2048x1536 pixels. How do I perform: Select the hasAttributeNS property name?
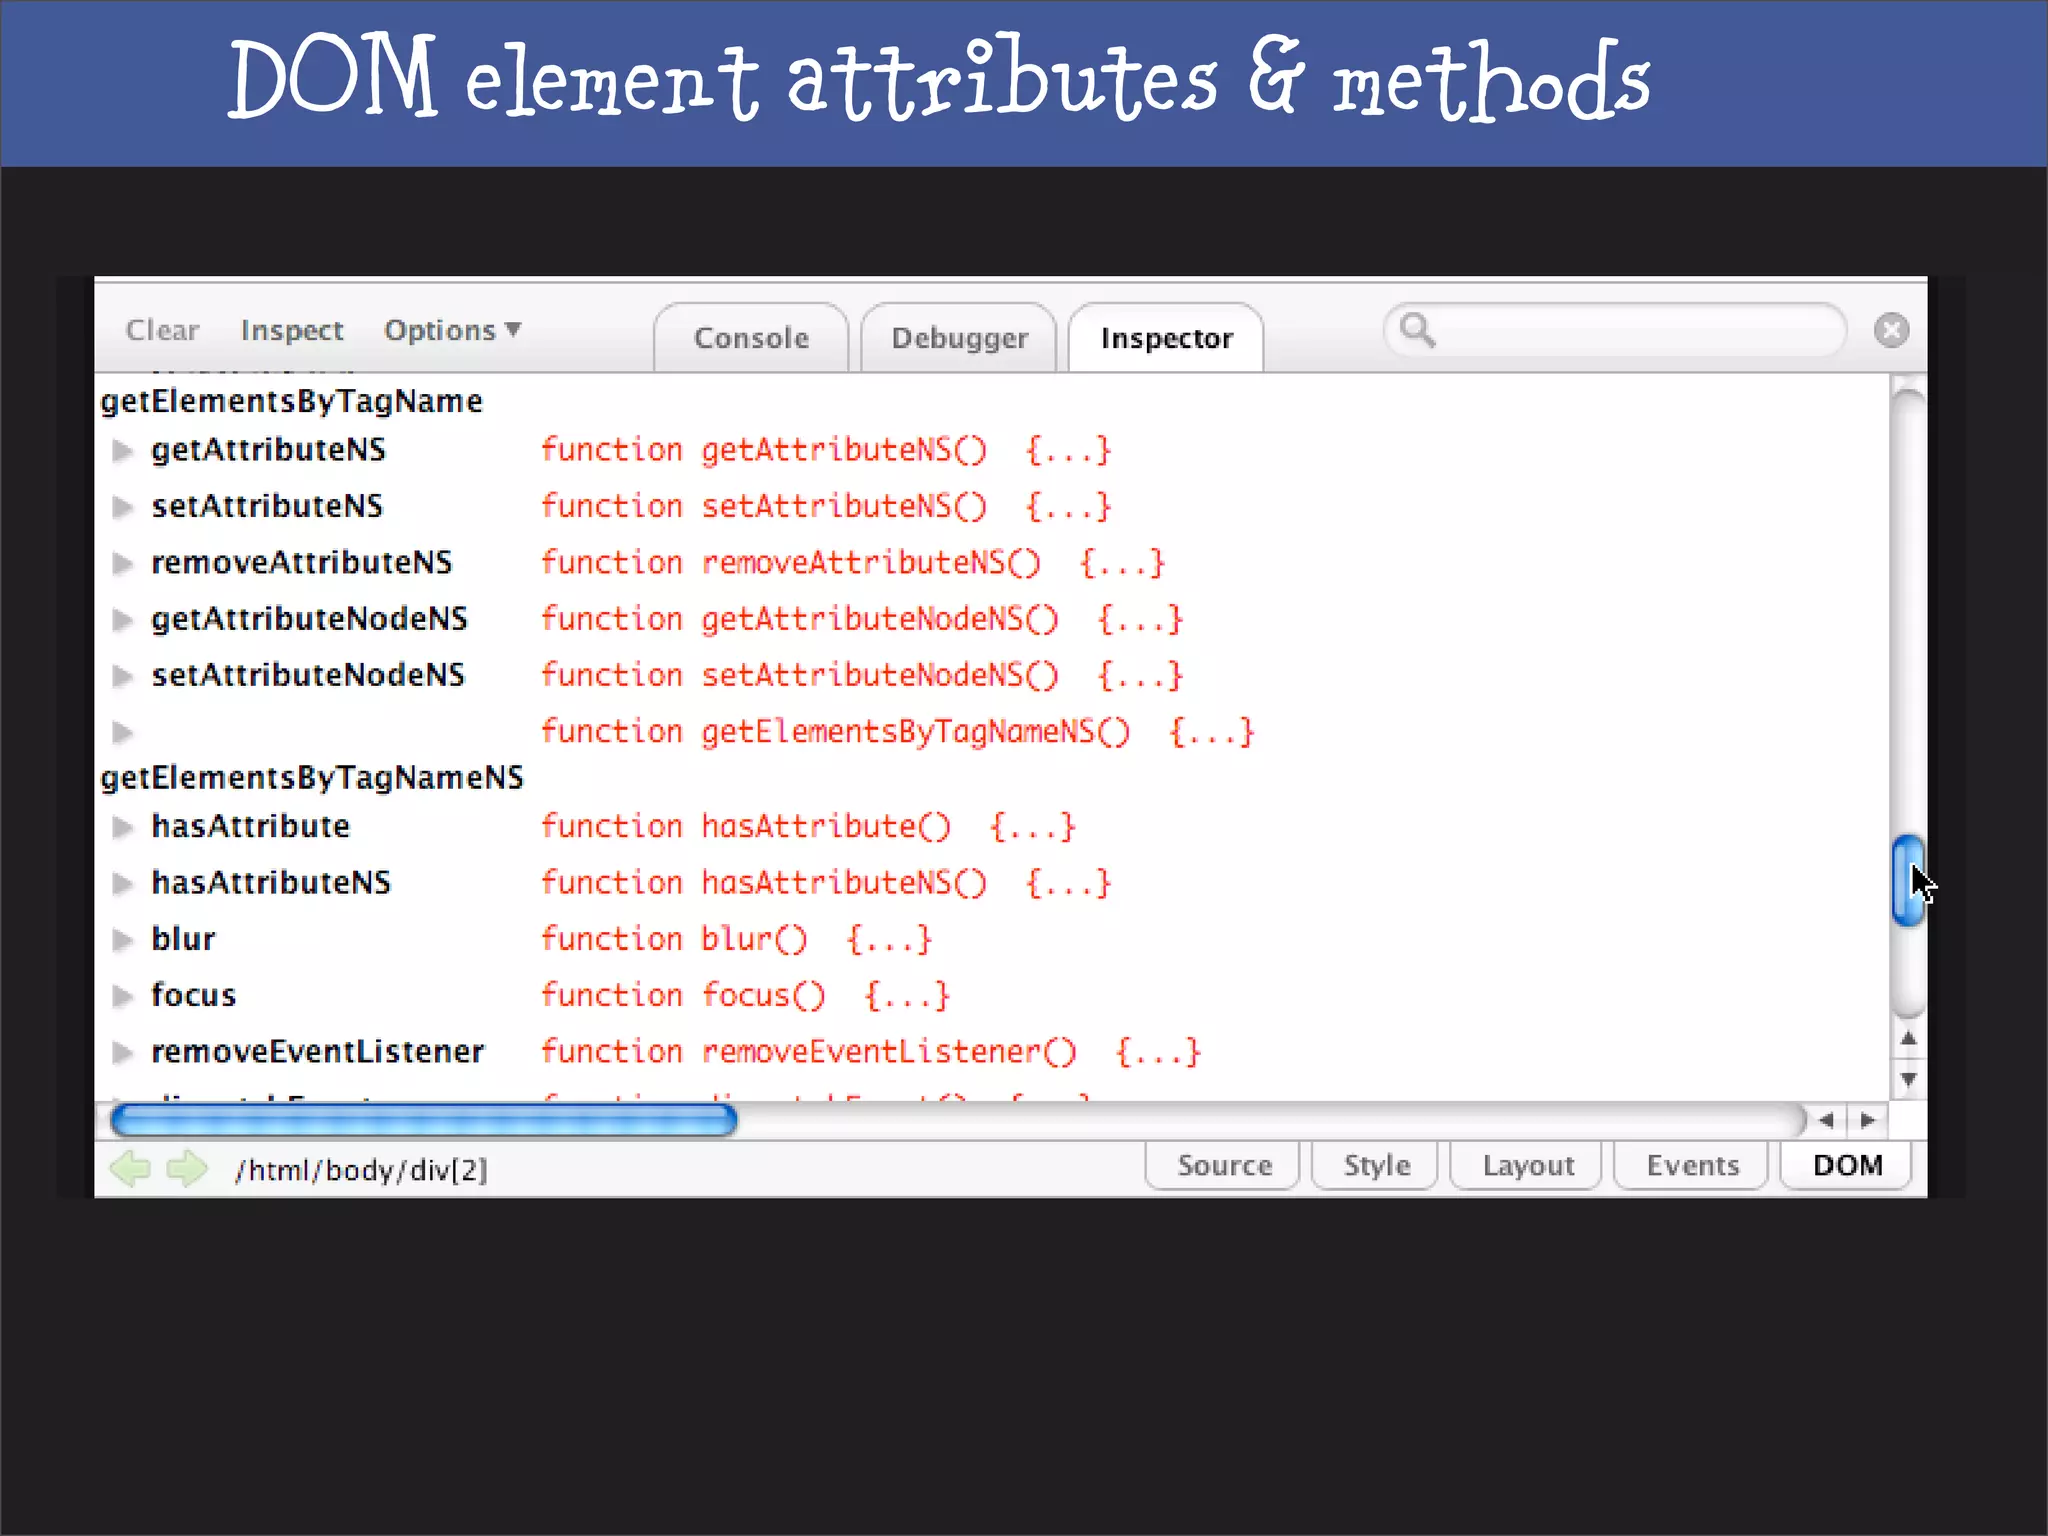coord(271,883)
